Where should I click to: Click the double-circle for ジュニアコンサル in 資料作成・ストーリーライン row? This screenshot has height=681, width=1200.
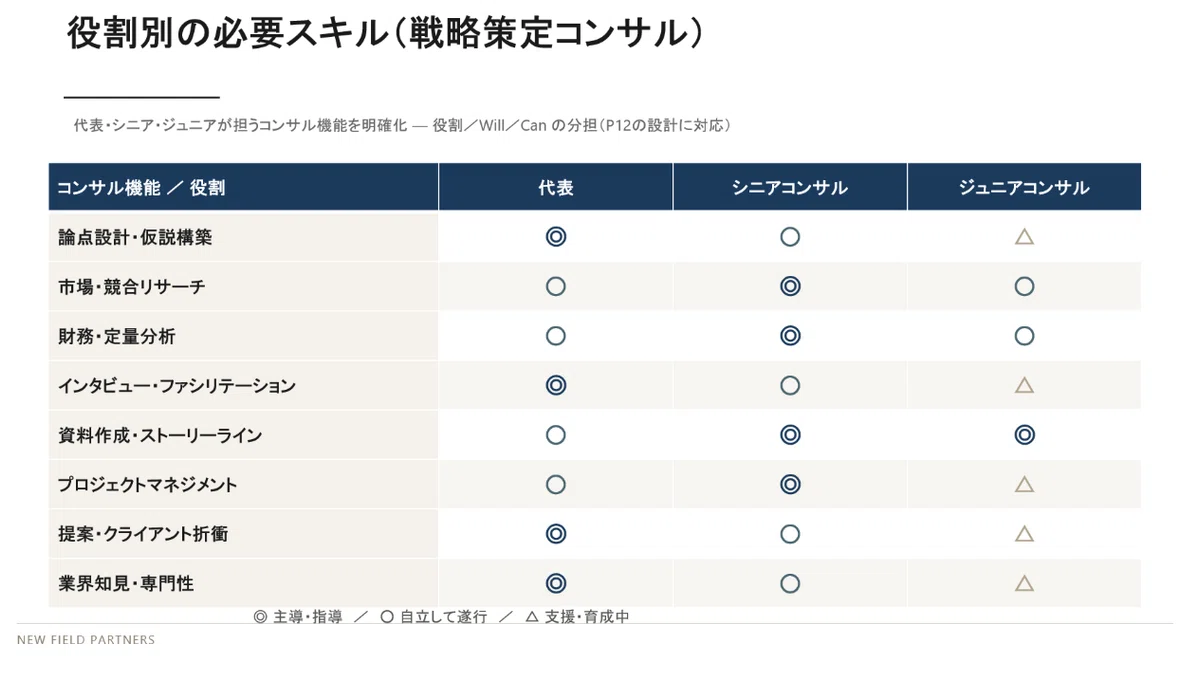click(1024, 435)
